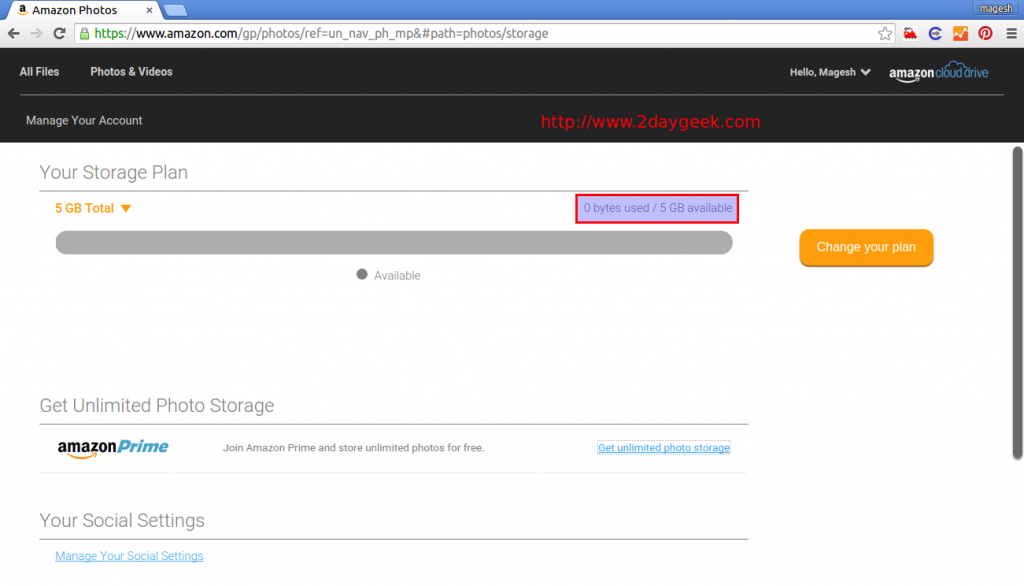Bookmark this page with the star icon
This screenshot has height=586, width=1024.
click(x=885, y=33)
